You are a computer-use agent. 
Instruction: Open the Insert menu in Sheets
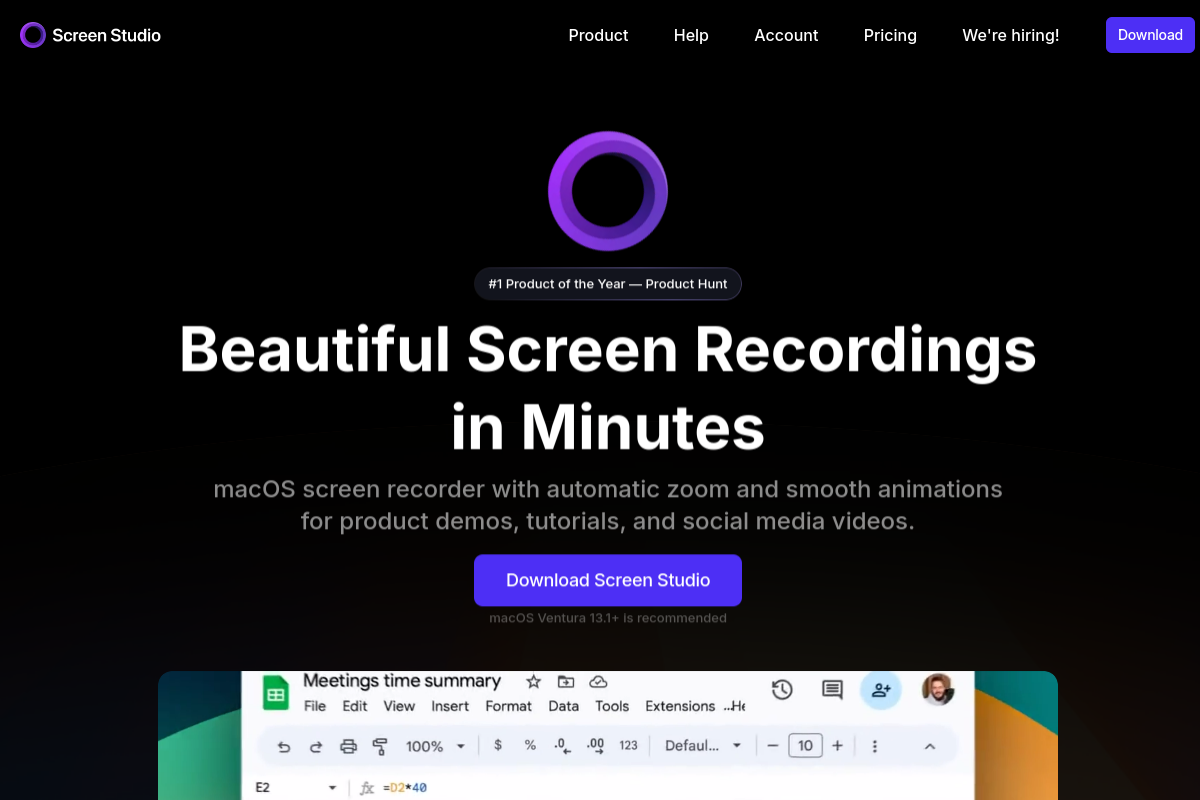click(450, 706)
